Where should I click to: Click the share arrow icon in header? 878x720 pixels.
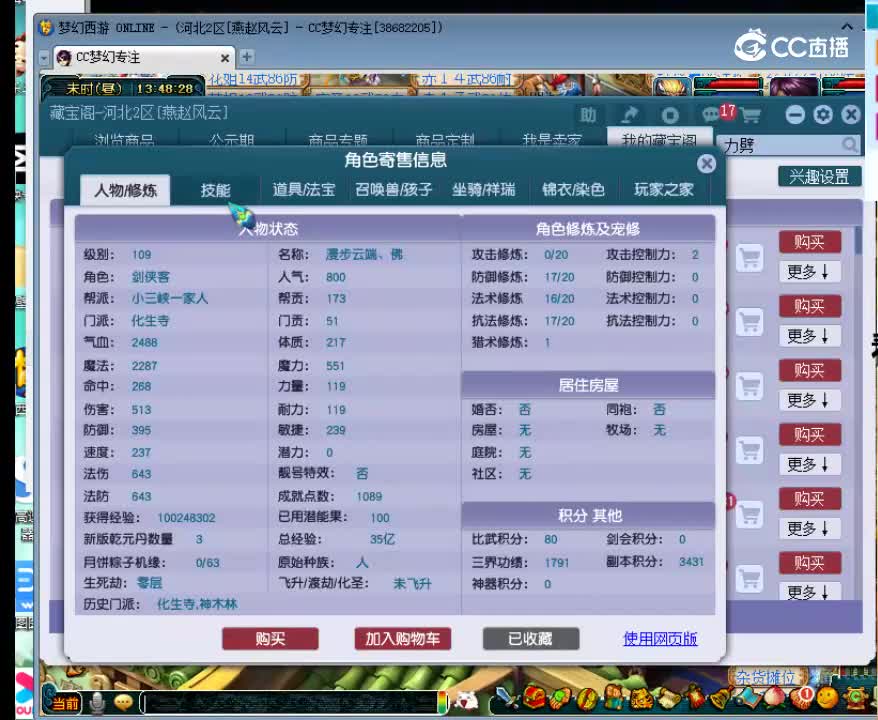630,115
